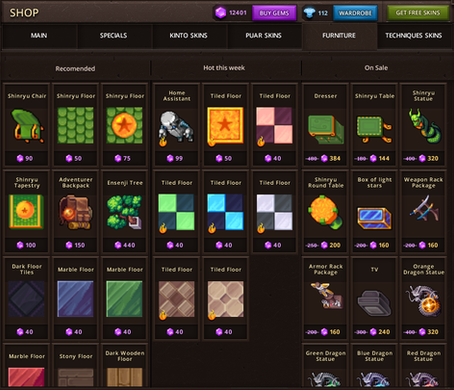Viewport: 454px width, 390px height.
Task: Select the pink and purple Tiled Floor
Action: point(274,126)
